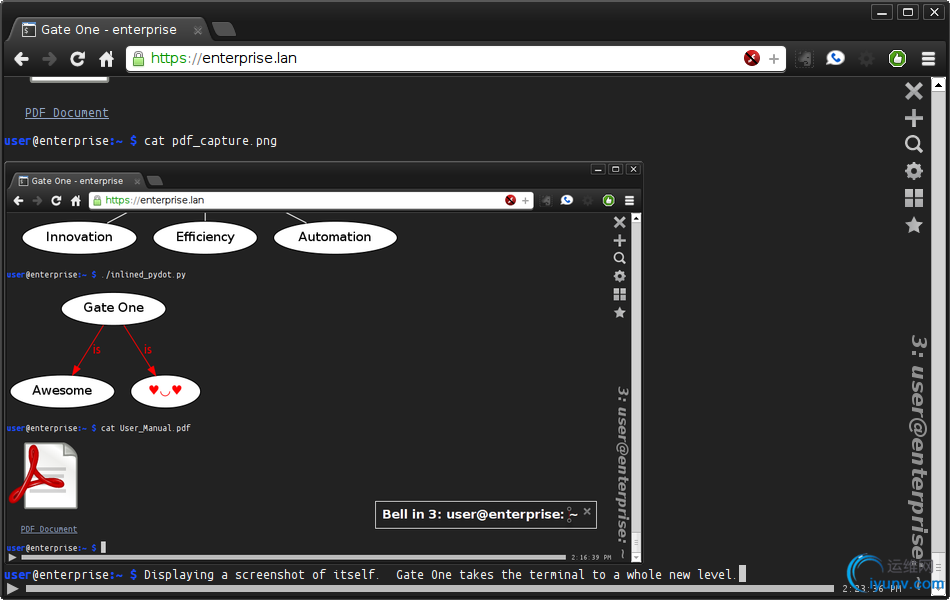Click the 'Gate One' graph node

click(113, 308)
